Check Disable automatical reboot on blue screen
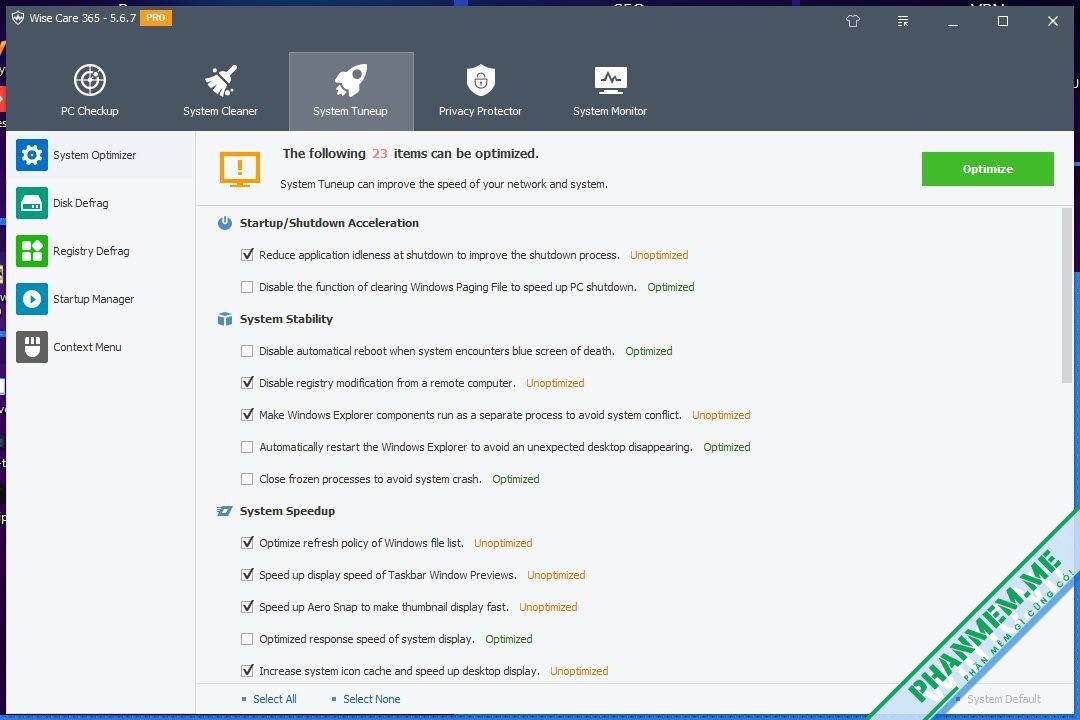The width and height of the screenshot is (1080, 720). tap(247, 351)
